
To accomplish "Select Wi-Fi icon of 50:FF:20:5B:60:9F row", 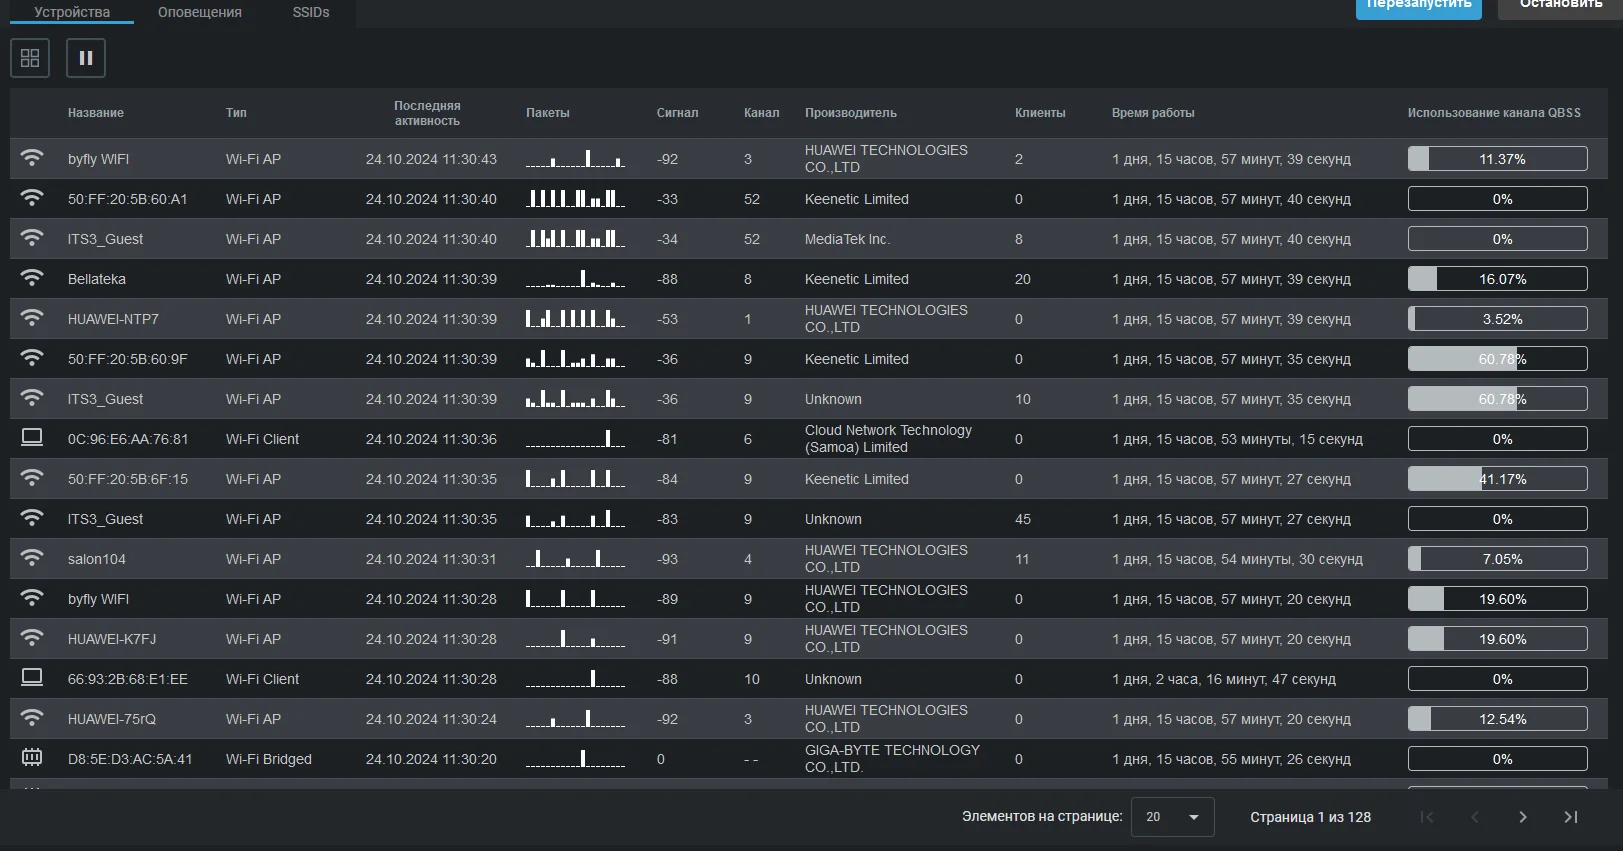I will pos(32,358).
